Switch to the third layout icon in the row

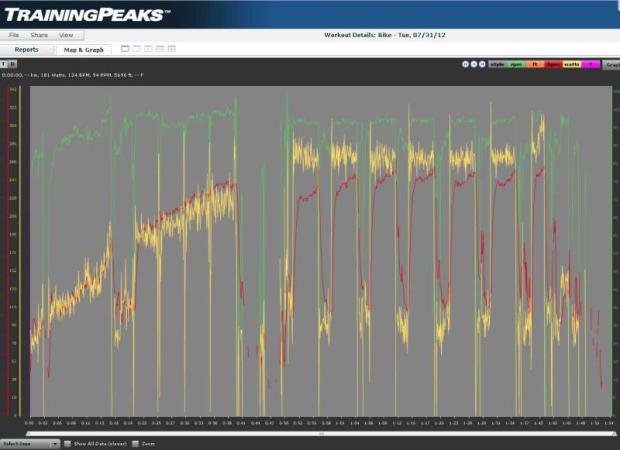pyautogui.click(x=148, y=48)
